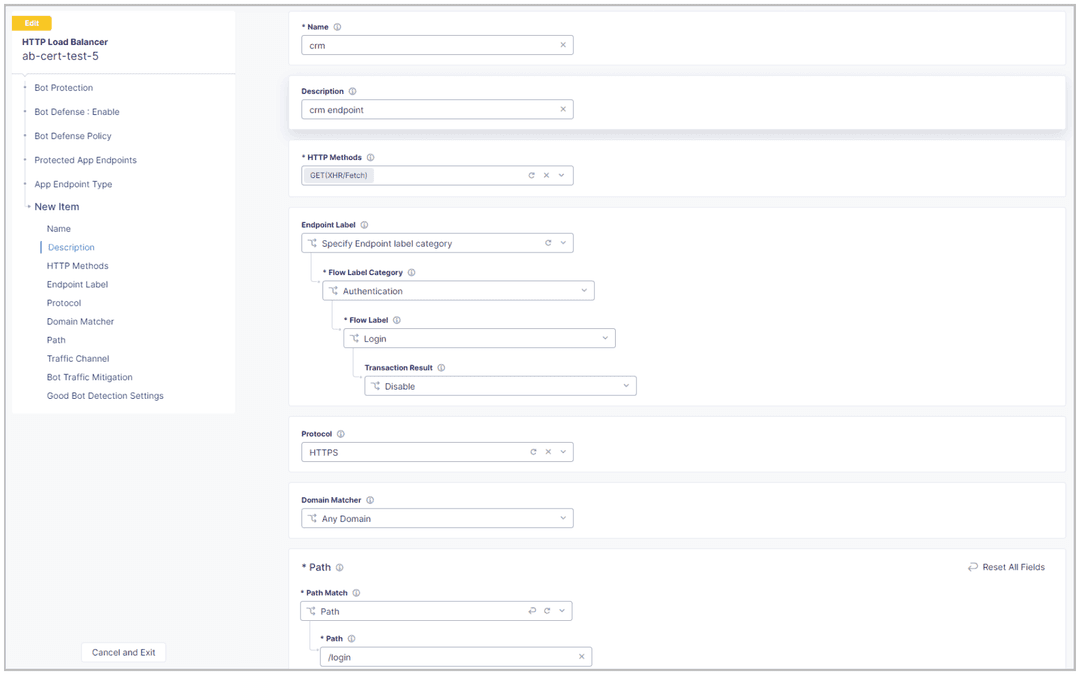The height and width of the screenshot is (675, 1080).
Task: Reset Protocol field via the refresh icon
Action: coord(533,452)
